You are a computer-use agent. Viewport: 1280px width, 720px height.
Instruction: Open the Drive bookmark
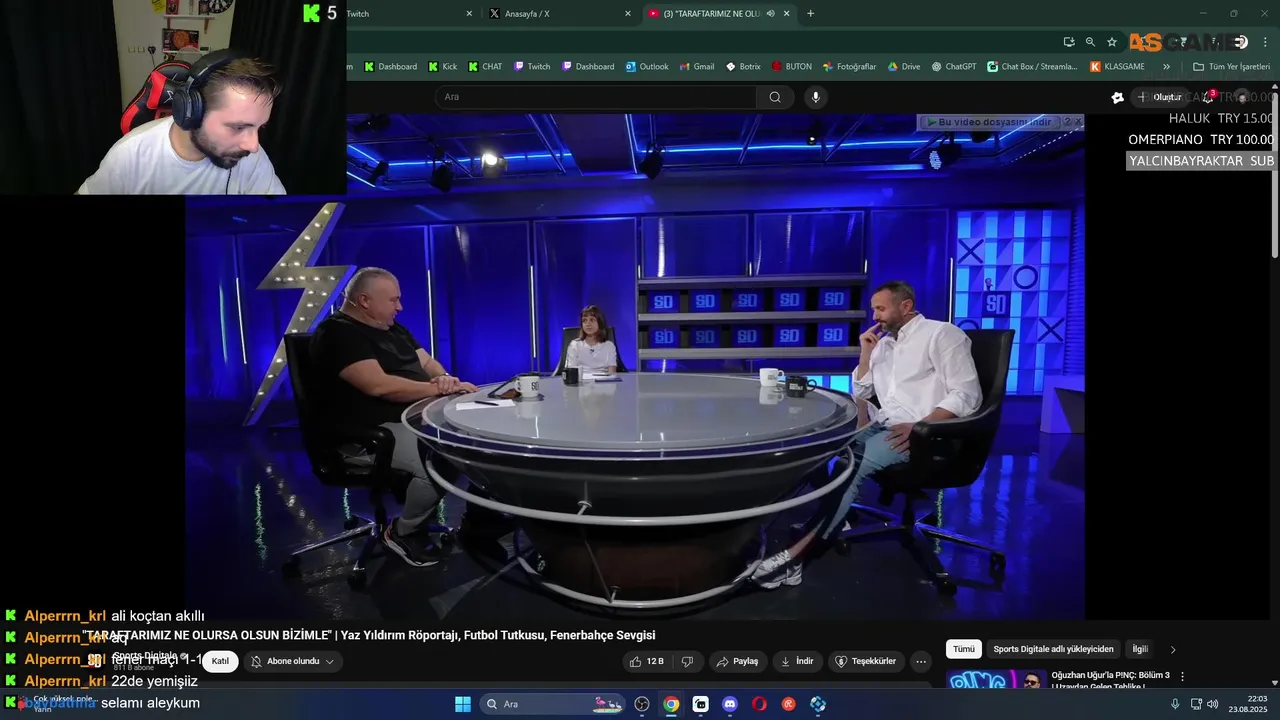click(904, 67)
